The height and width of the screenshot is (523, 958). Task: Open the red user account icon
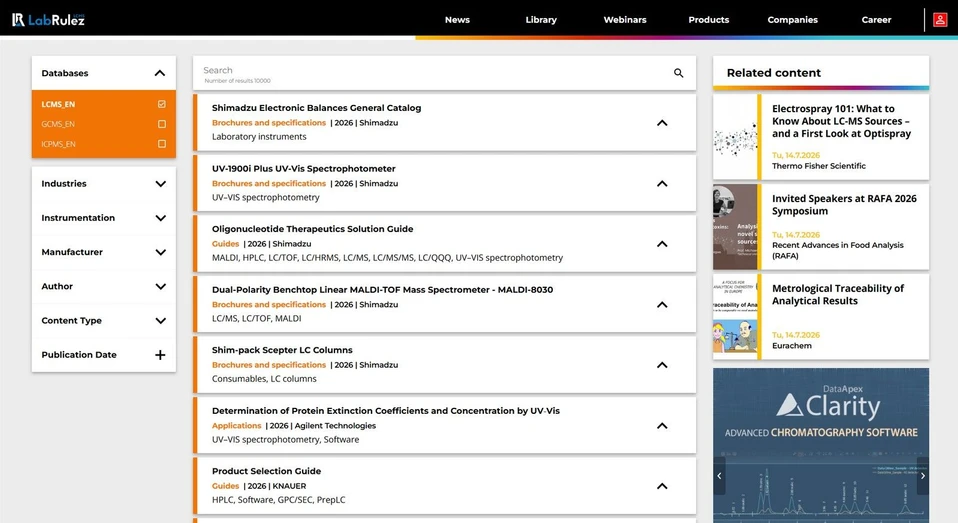[940, 20]
